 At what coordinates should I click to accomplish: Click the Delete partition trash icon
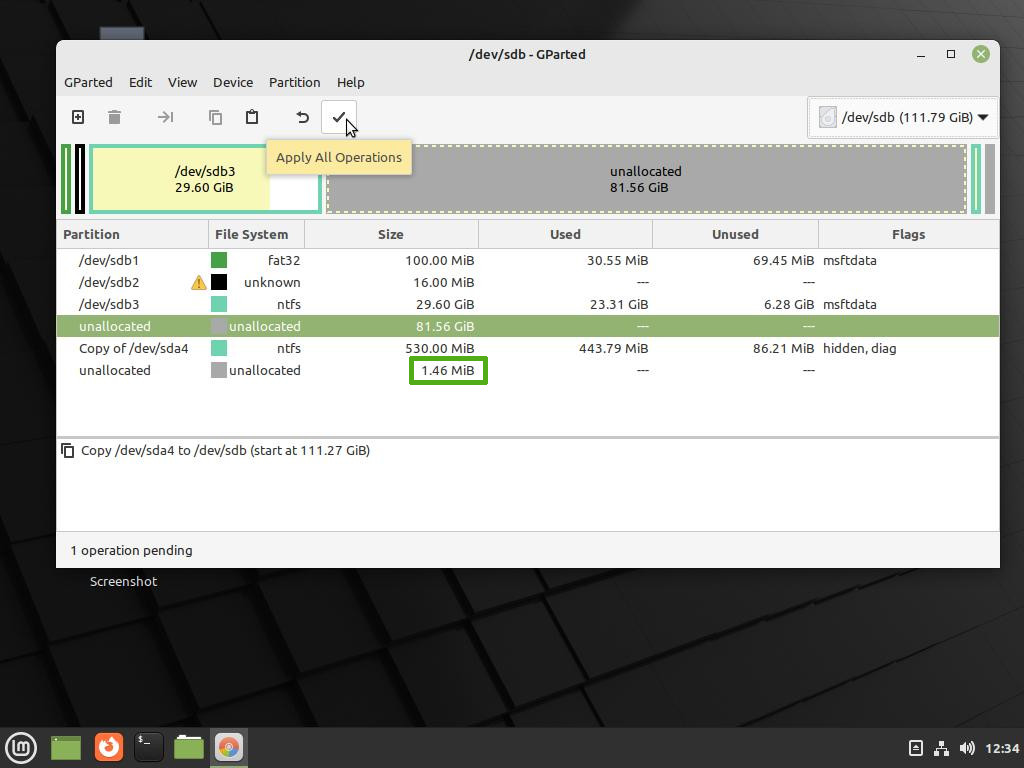pos(114,117)
